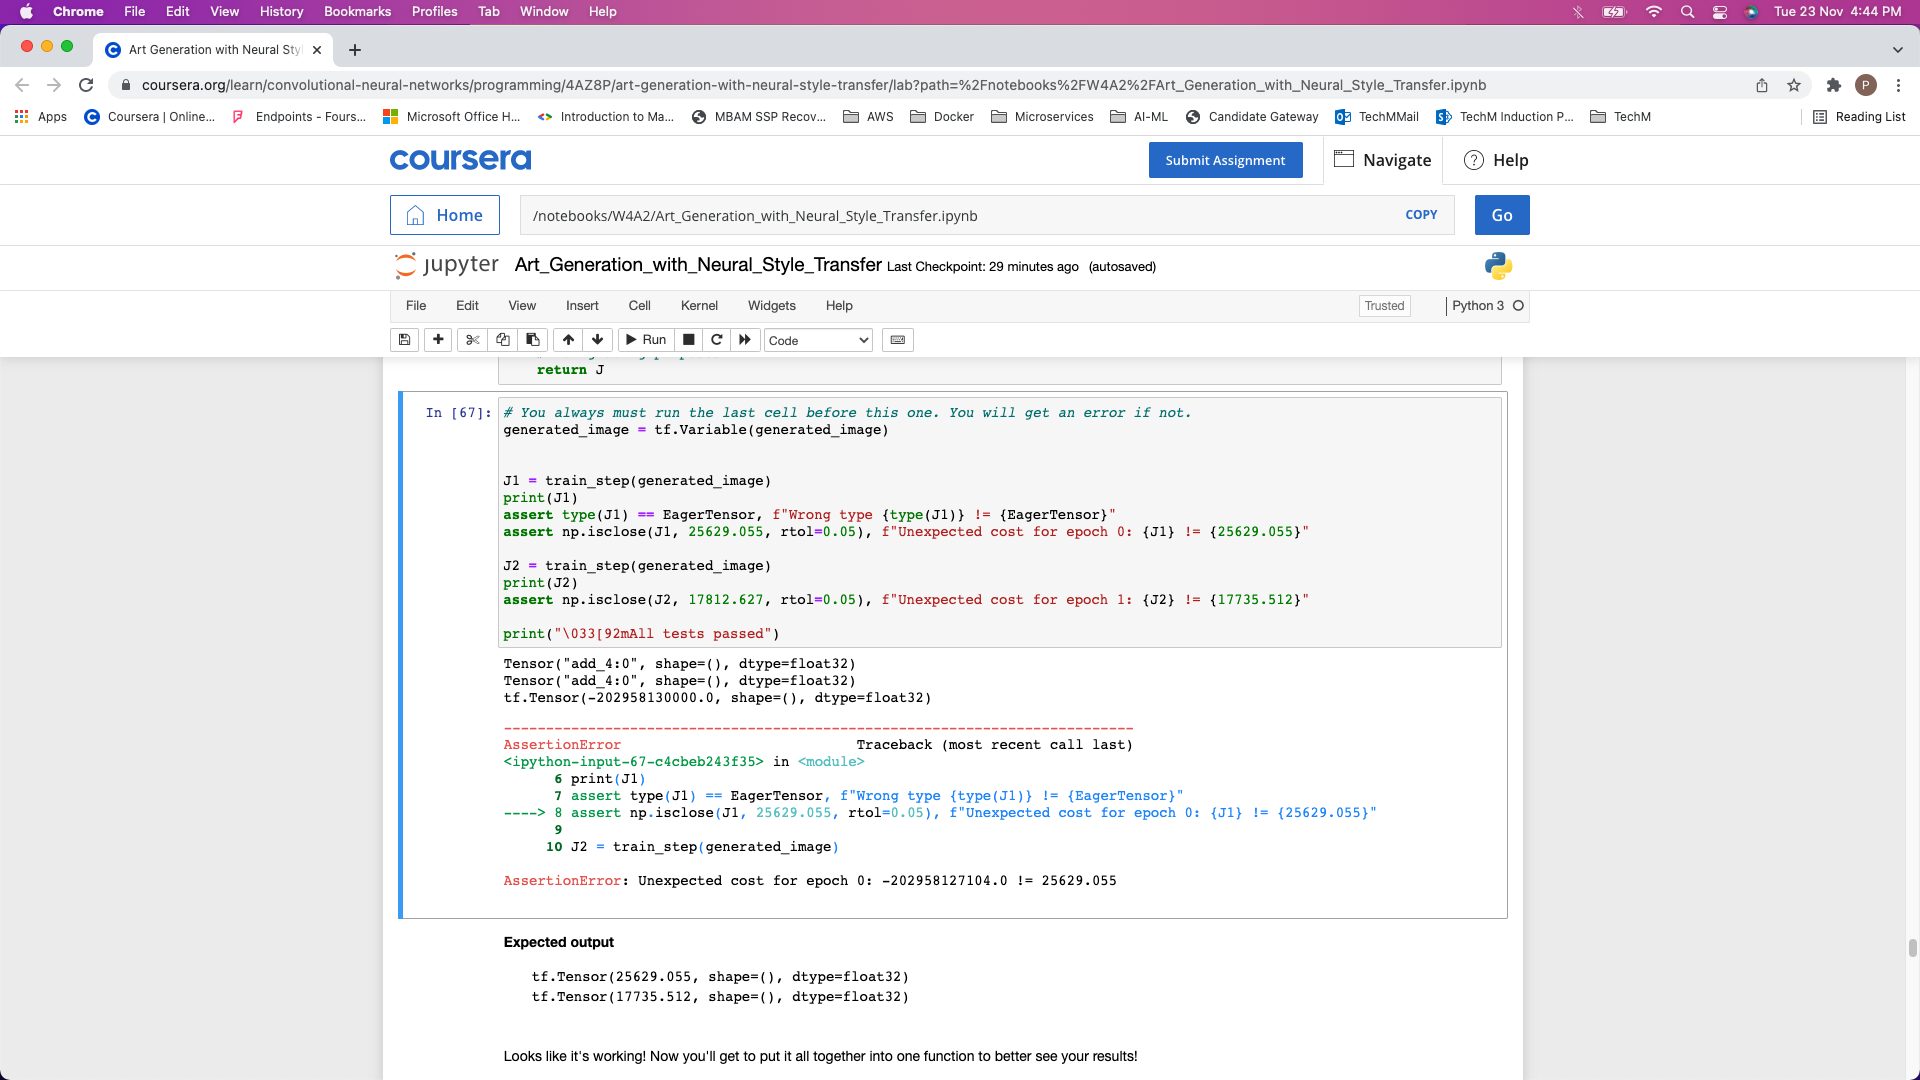This screenshot has height=1080, width=1920.
Task: Cut selected cell with scissors icon
Action: pyautogui.click(x=473, y=340)
